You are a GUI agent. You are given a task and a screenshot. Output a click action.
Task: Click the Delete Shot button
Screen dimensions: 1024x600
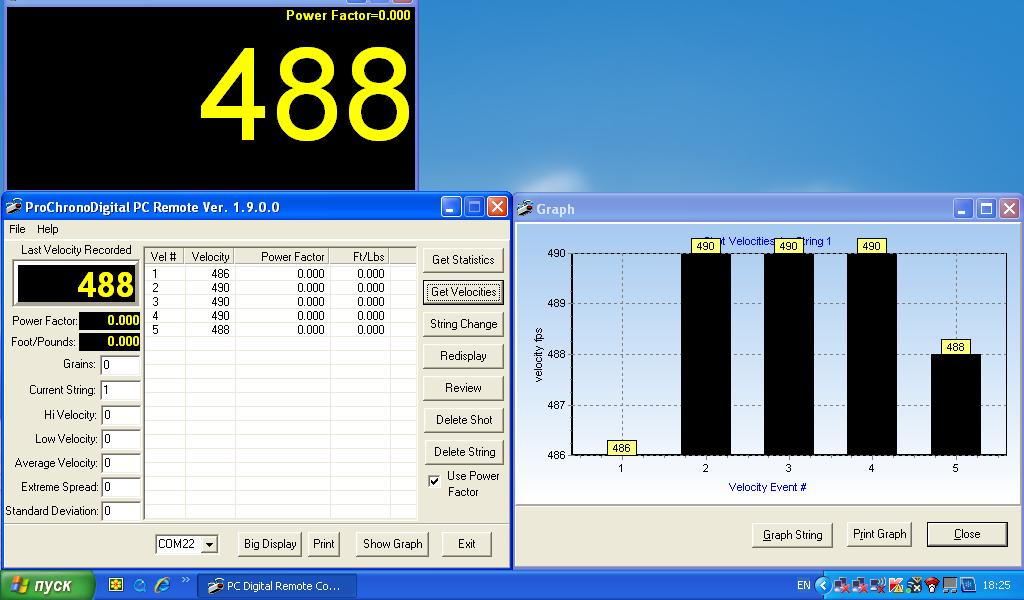462,420
